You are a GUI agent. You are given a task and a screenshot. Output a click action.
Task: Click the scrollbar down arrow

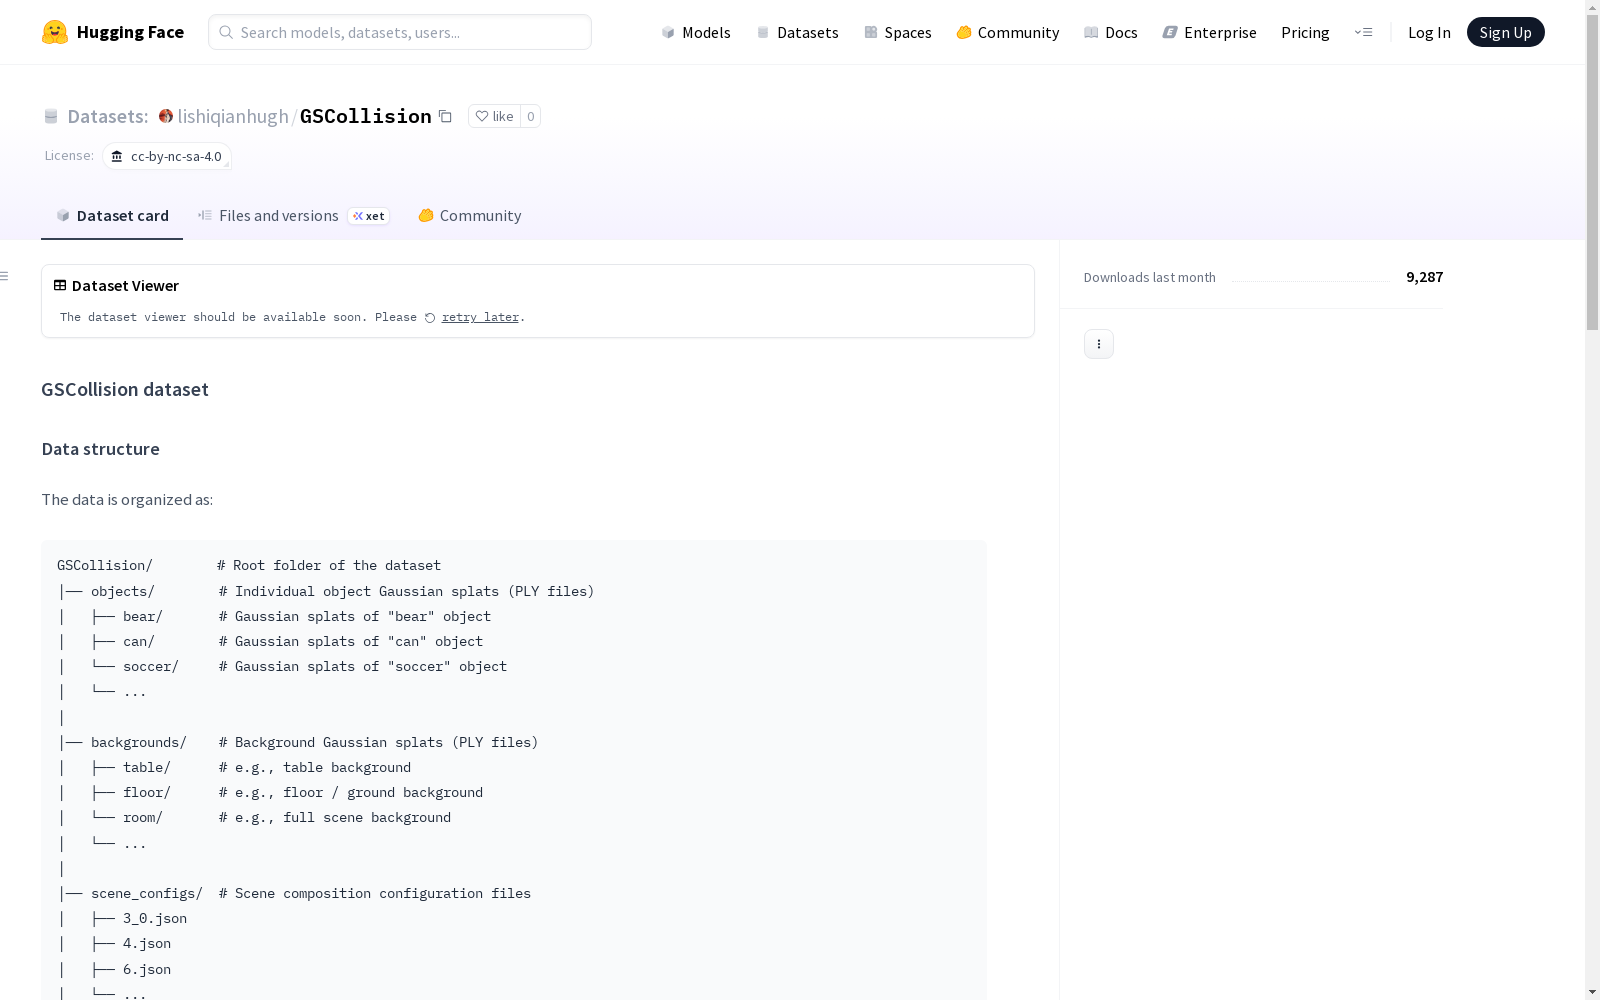pyautogui.click(x=1592, y=992)
